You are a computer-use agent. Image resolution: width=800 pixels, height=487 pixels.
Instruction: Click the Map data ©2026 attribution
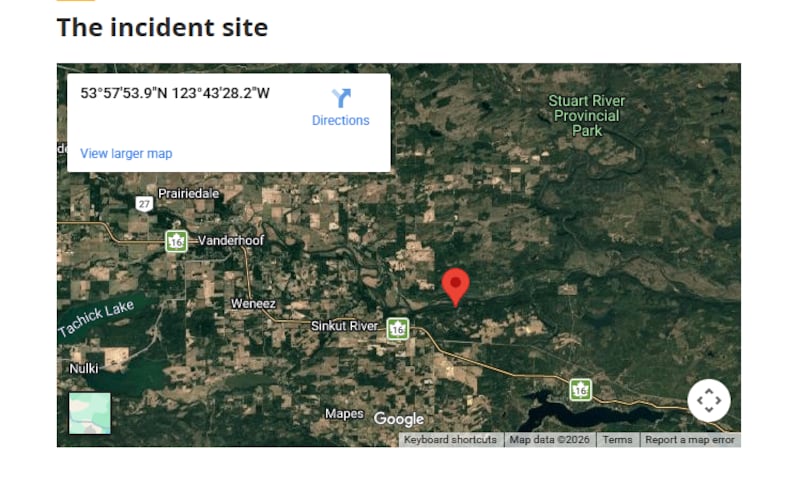tap(549, 440)
